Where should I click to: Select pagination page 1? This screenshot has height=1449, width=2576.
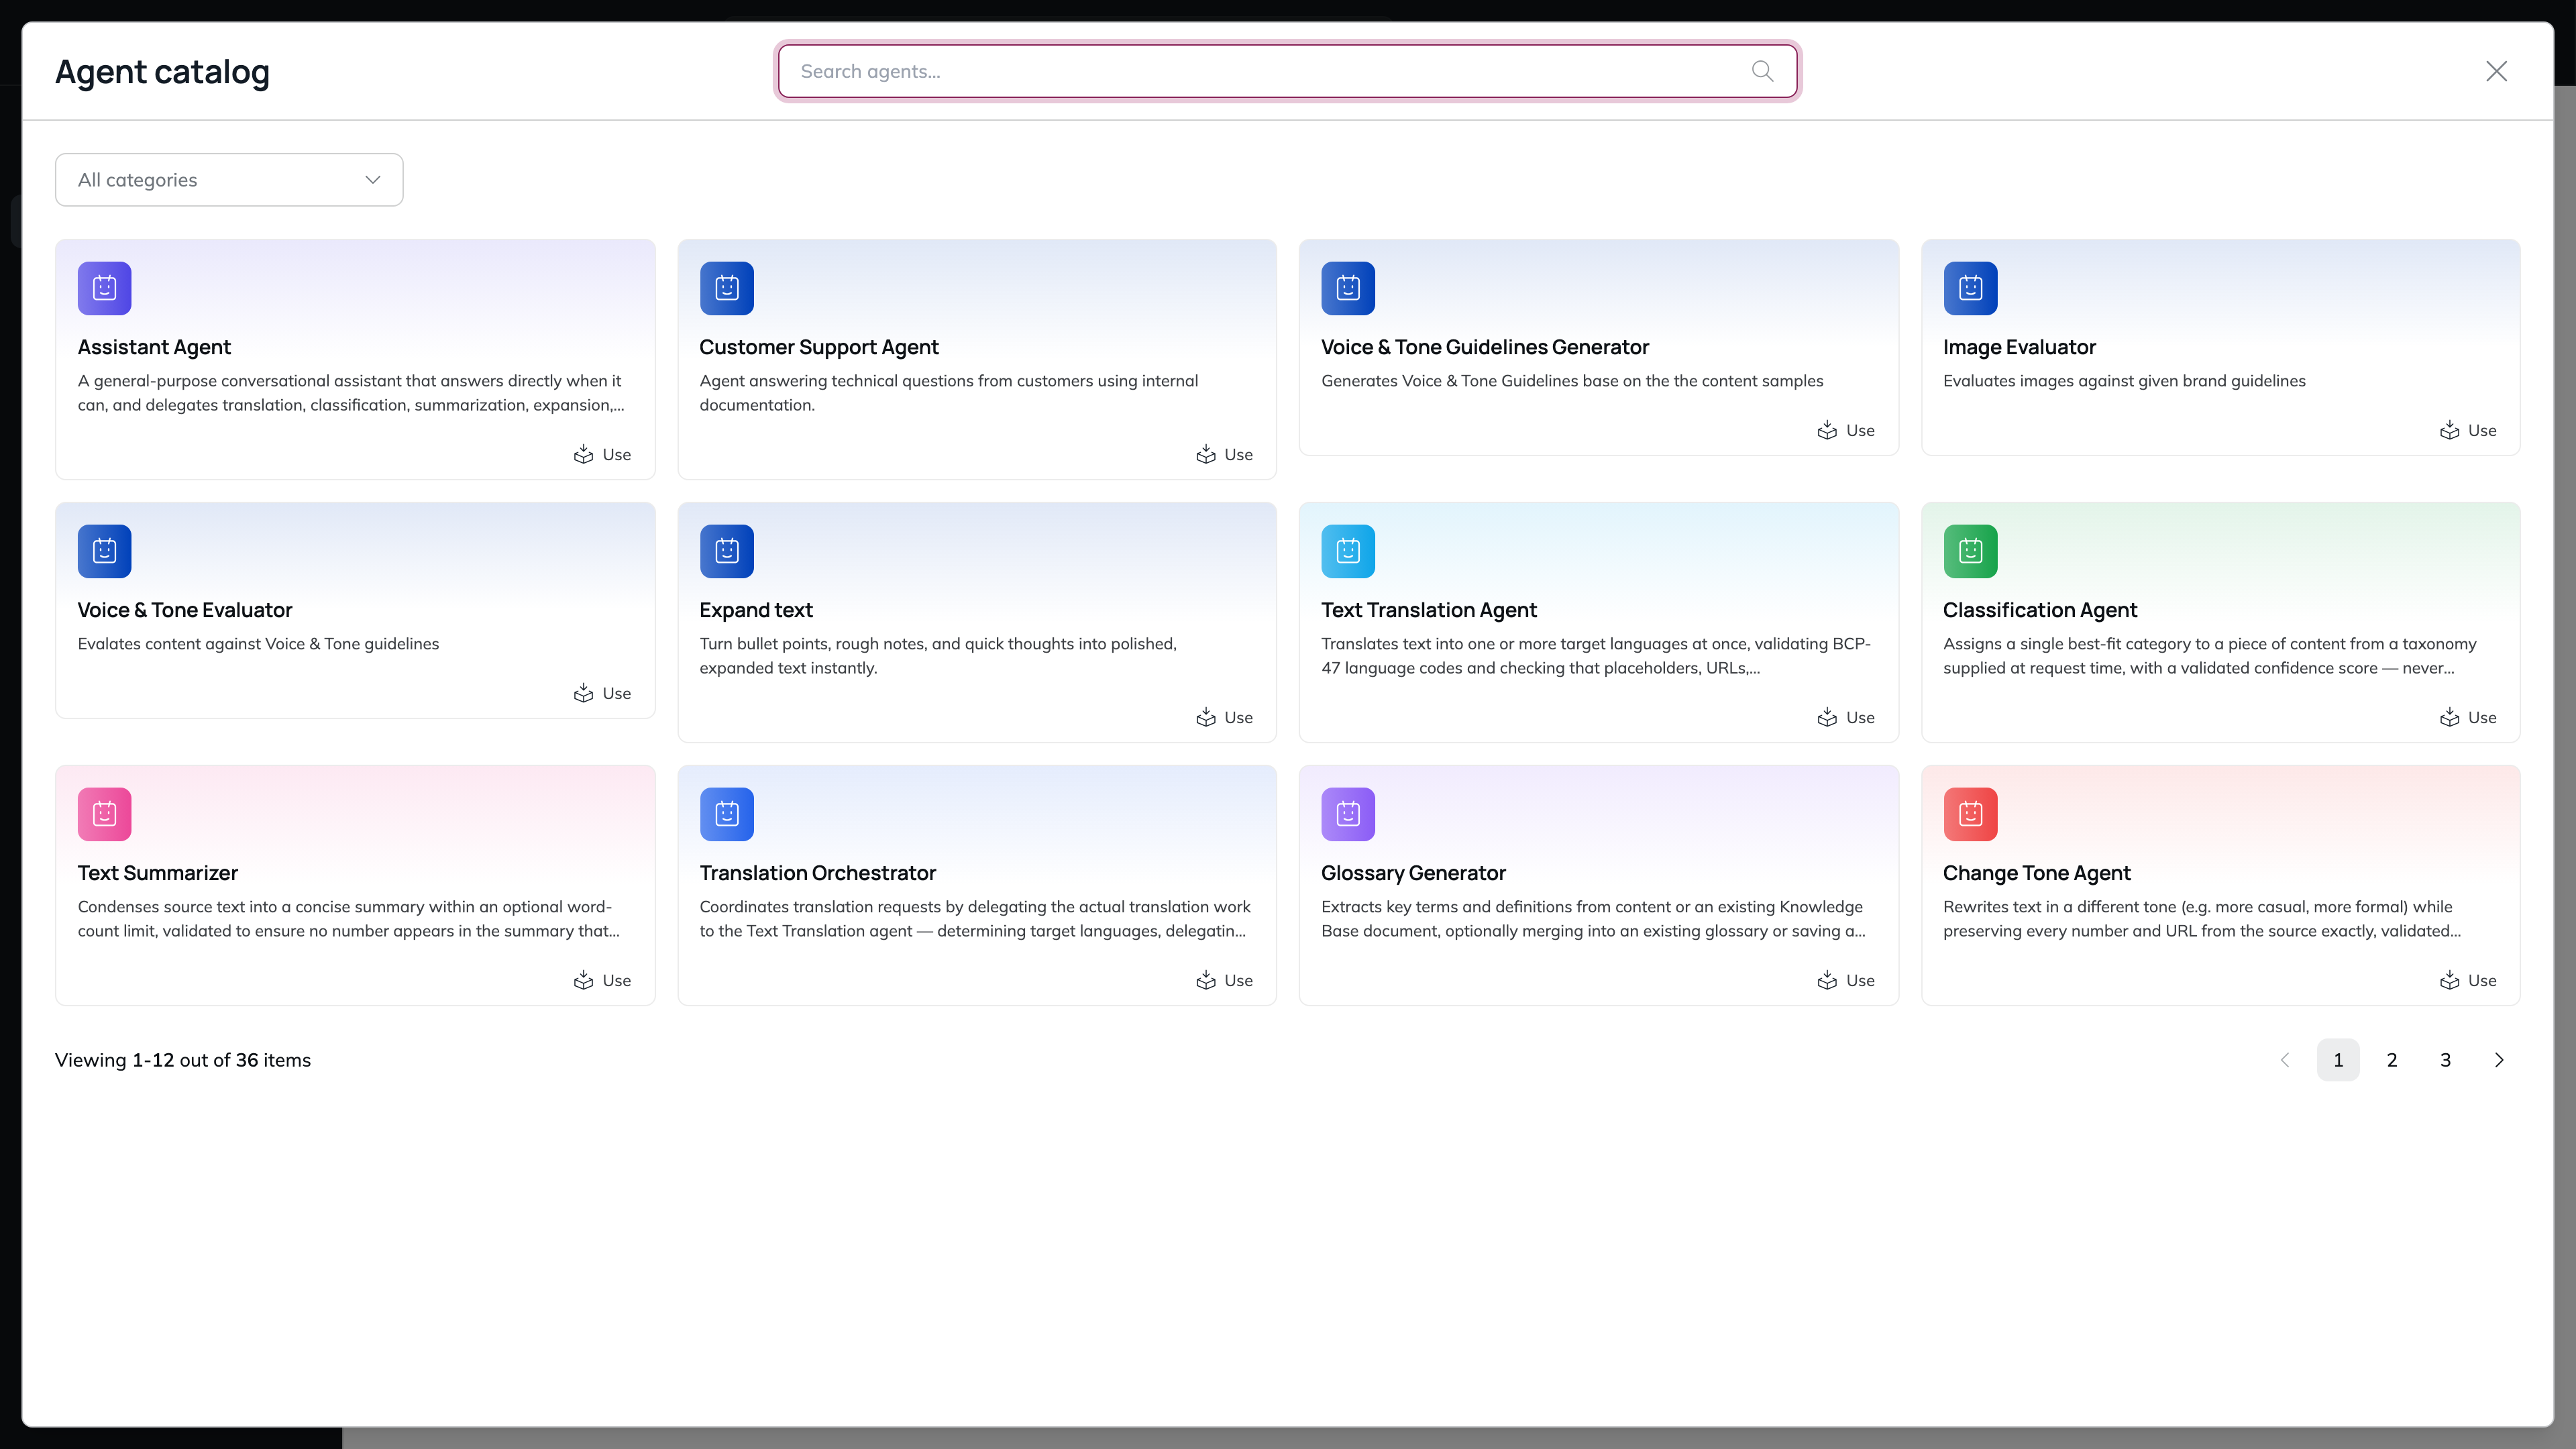[x=2338, y=1060]
